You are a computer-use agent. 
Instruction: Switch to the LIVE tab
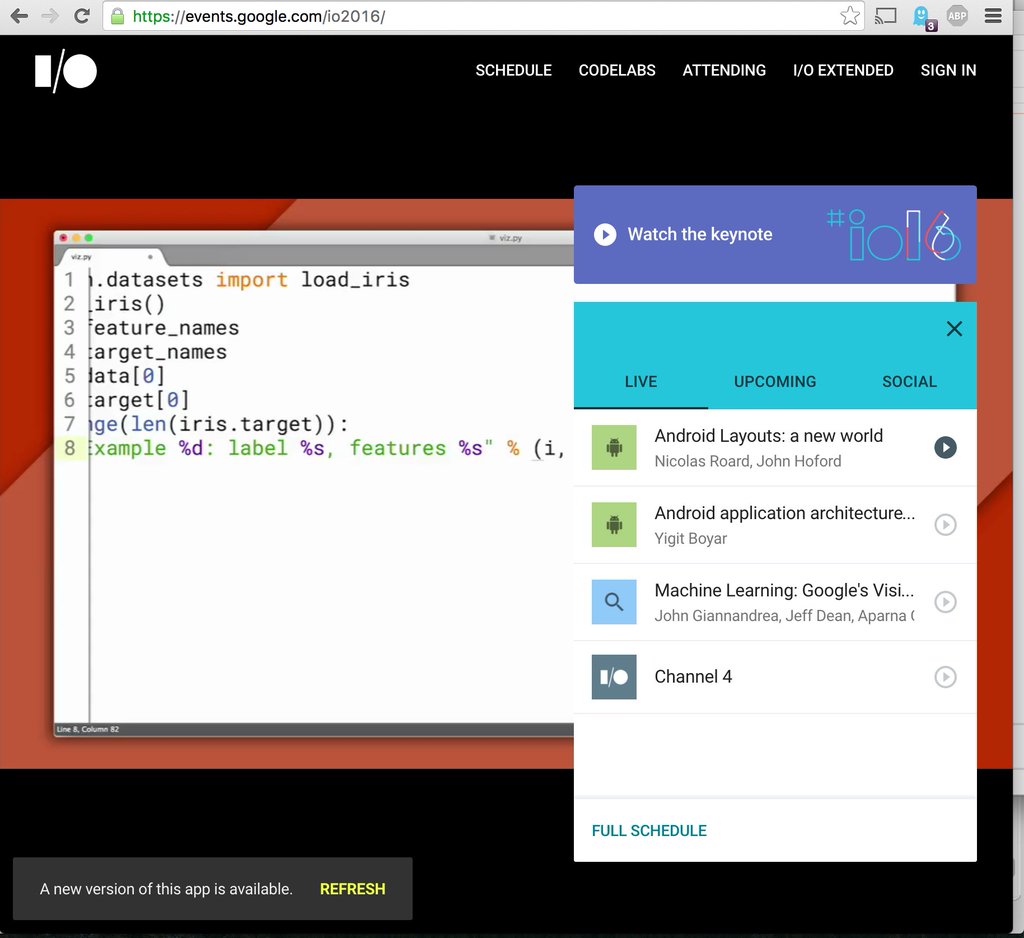[x=641, y=381]
